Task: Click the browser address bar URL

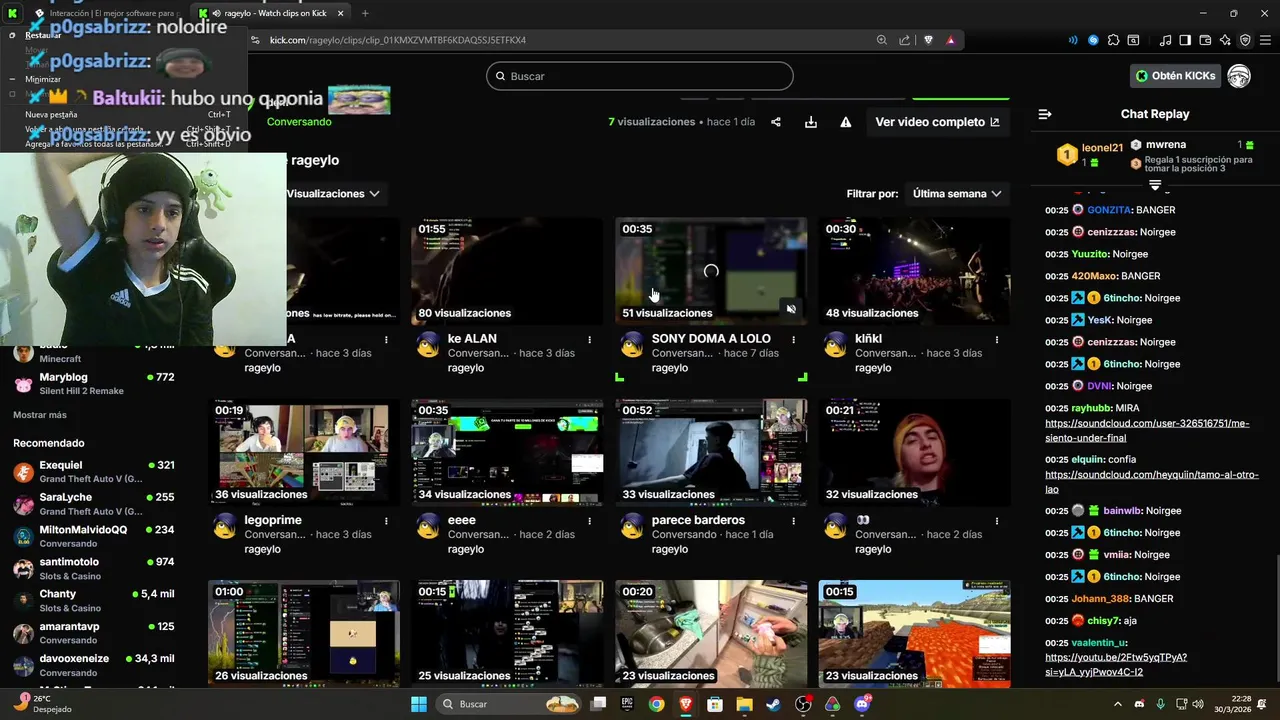Action: (398, 40)
